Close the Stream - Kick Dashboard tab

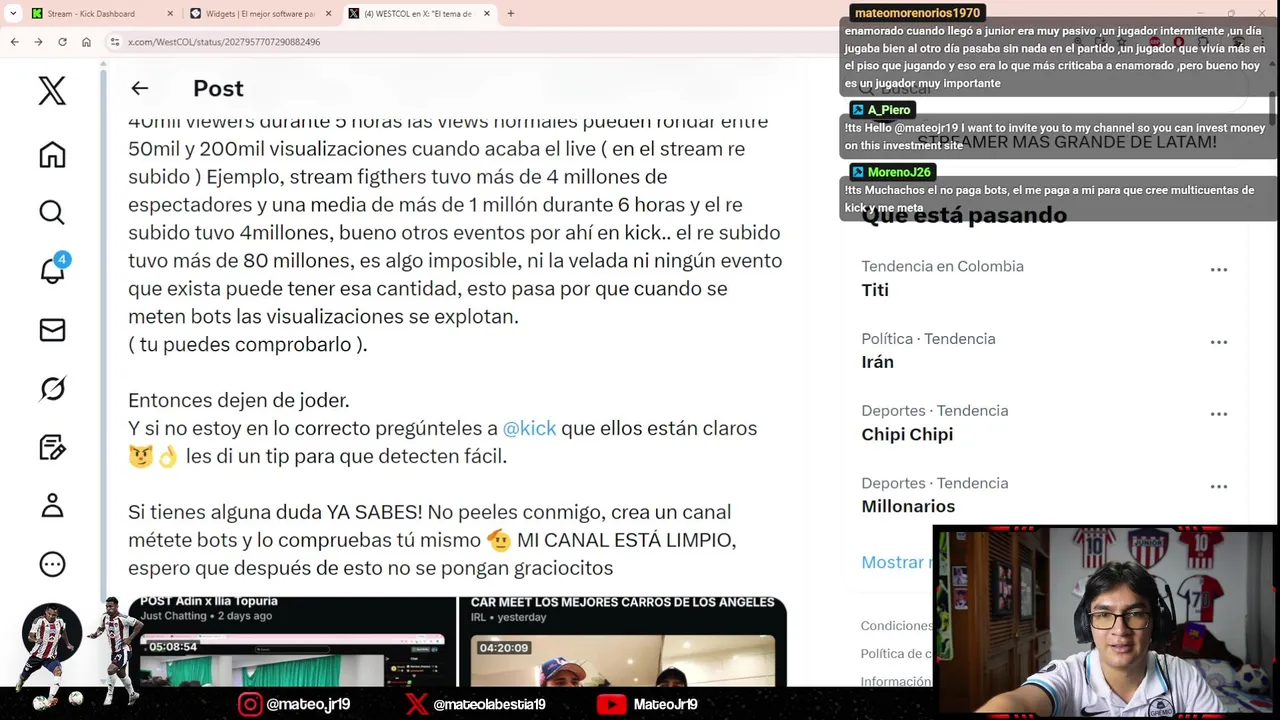(x=170, y=14)
